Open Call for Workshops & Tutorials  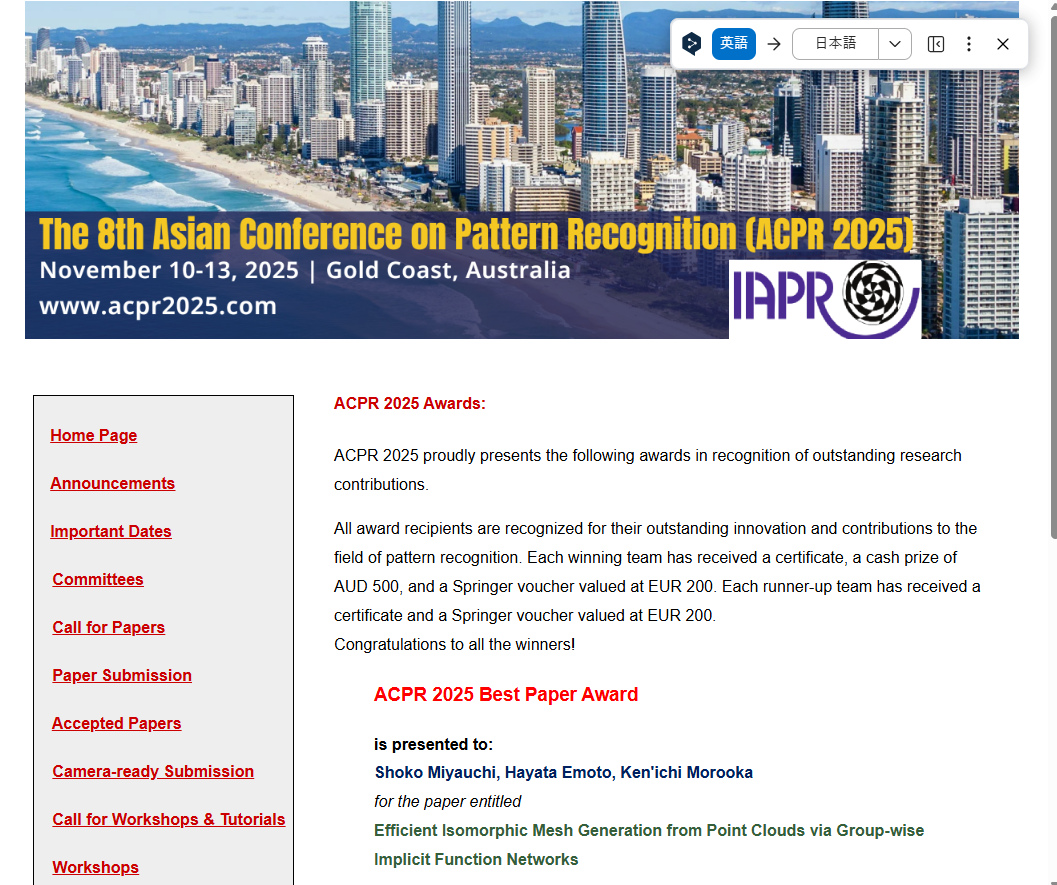click(x=169, y=819)
